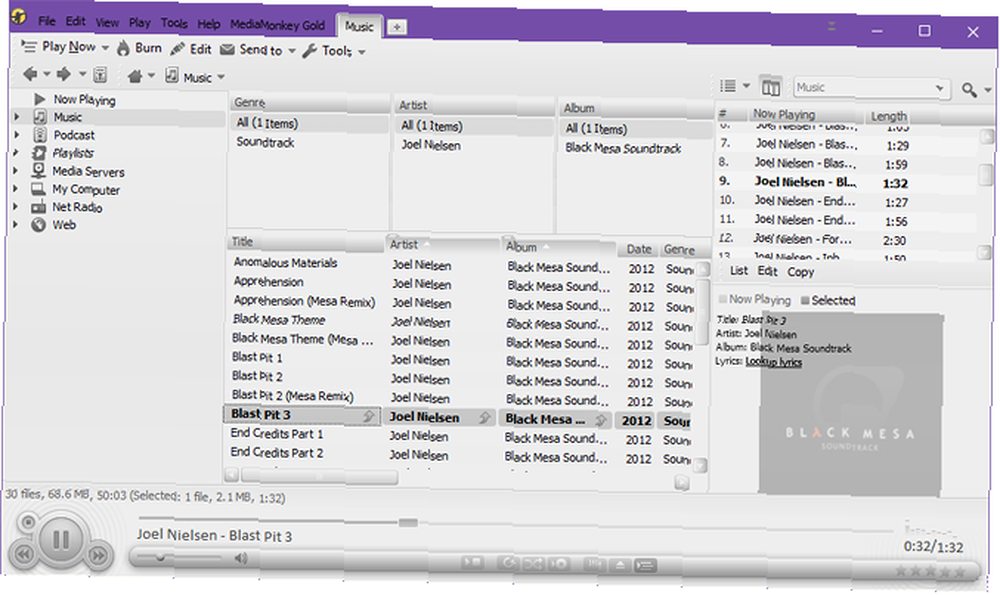
Task: Click the Title column header
Action: (305, 242)
